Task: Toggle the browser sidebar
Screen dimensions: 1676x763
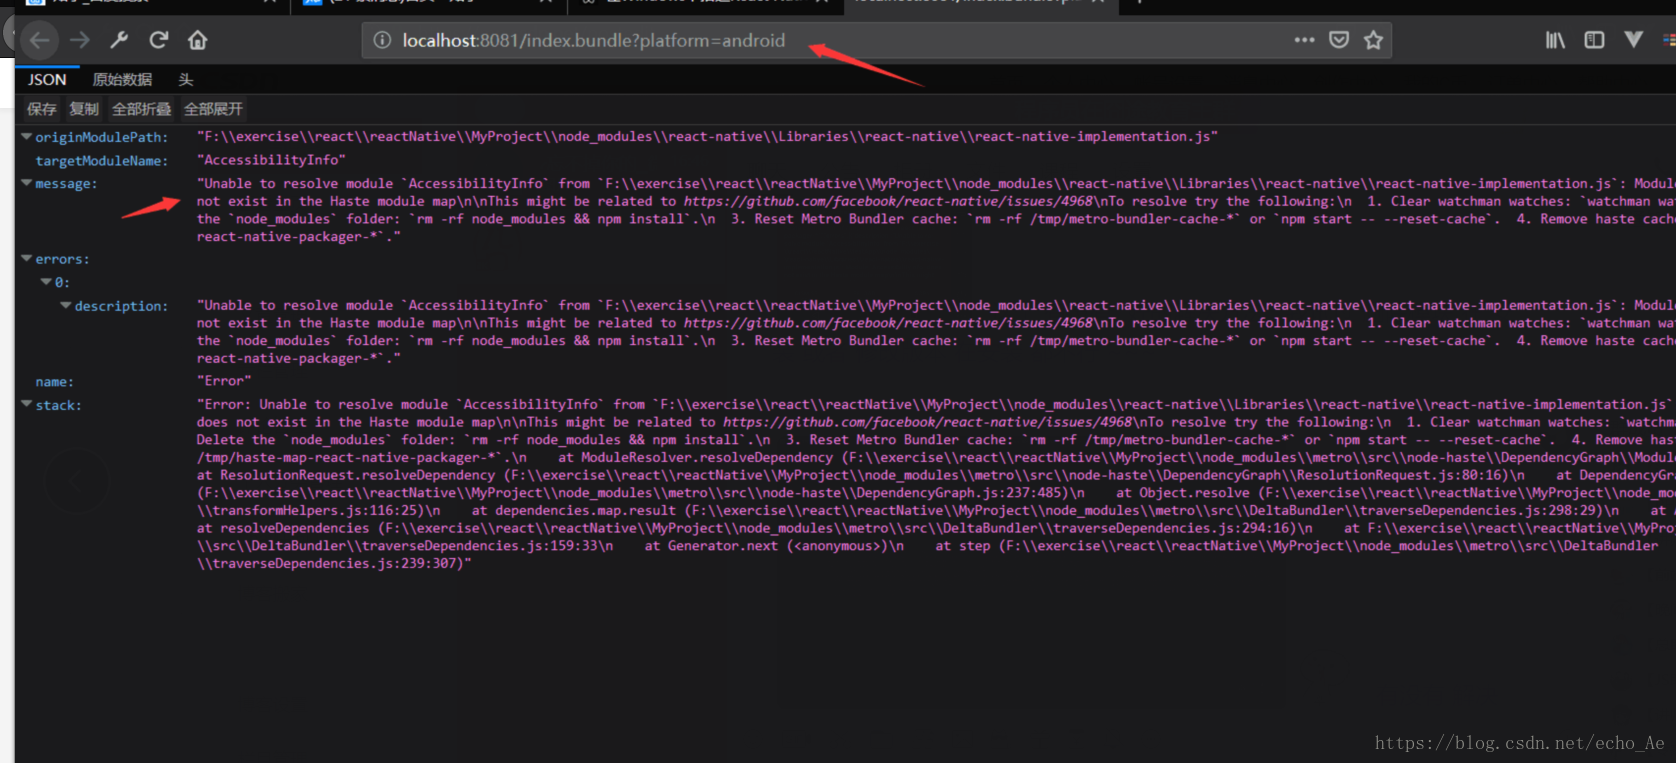Action: pos(1594,40)
